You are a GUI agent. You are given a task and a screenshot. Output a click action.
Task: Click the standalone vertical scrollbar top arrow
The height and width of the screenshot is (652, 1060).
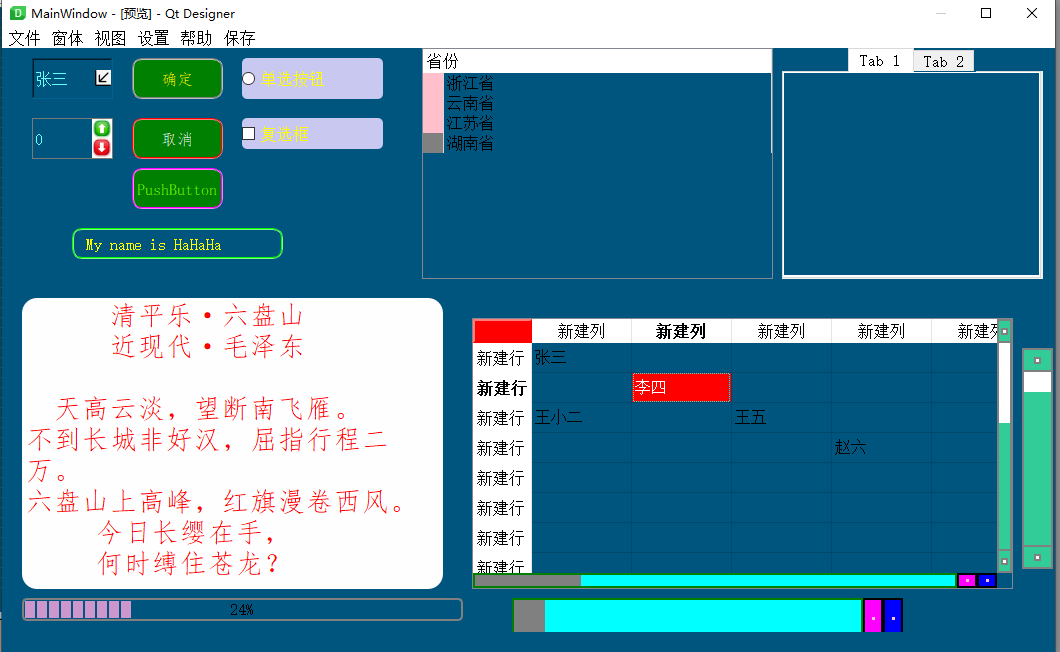(x=1037, y=360)
